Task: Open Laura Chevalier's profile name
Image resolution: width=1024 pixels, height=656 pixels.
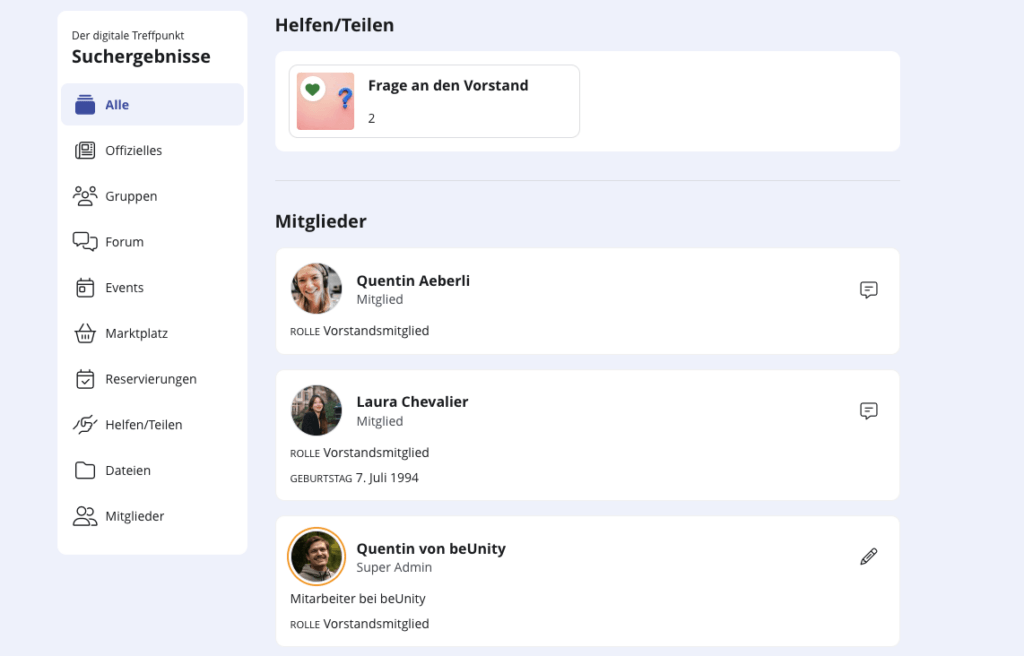Action: (x=412, y=402)
